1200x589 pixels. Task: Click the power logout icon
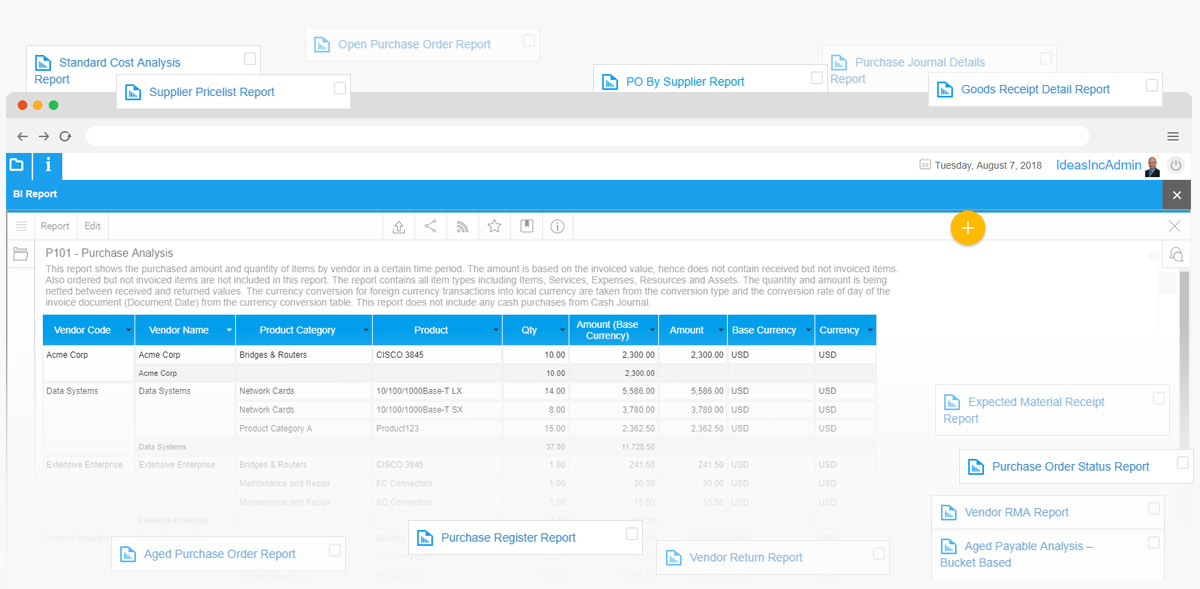1176,166
